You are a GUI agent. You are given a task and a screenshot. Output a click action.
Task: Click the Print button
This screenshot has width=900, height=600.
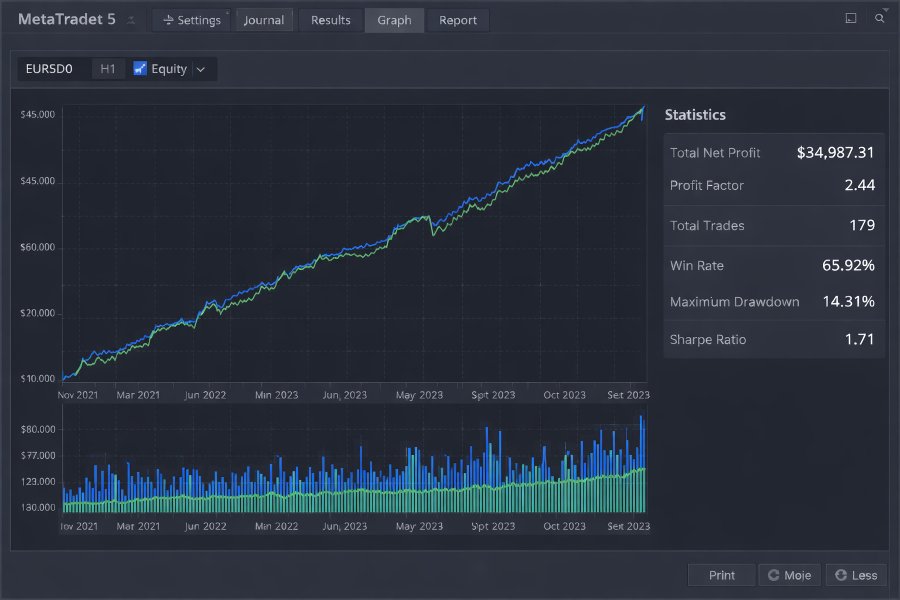(x=720, y=574)
